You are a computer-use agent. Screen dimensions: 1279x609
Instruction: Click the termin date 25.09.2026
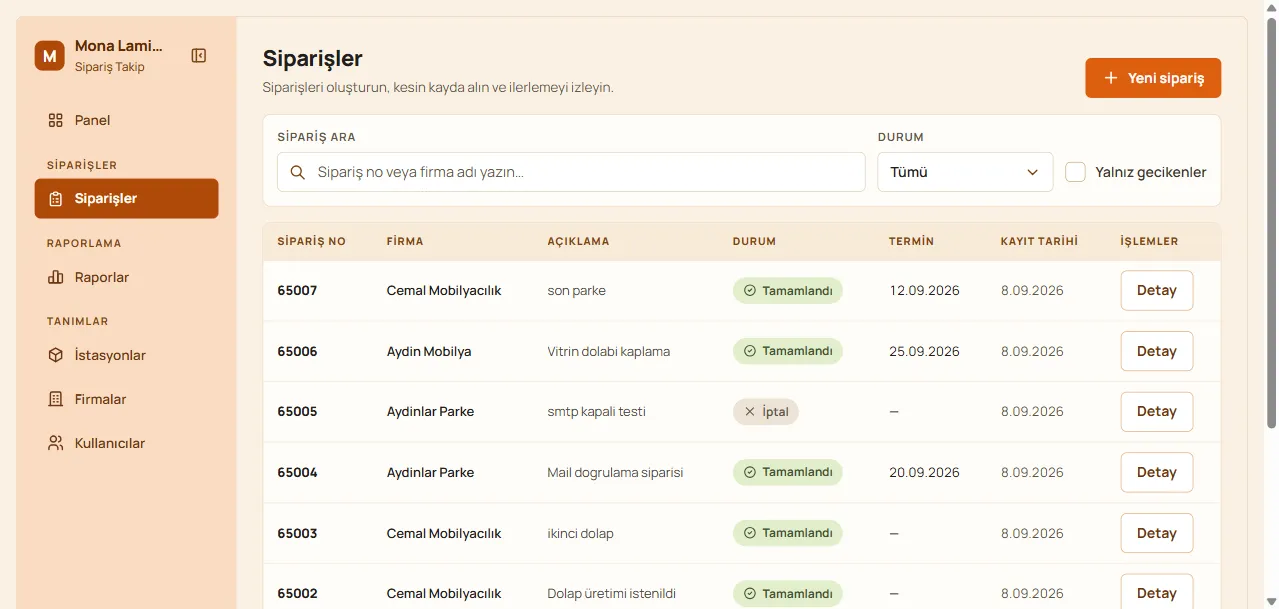click(924, 351)
